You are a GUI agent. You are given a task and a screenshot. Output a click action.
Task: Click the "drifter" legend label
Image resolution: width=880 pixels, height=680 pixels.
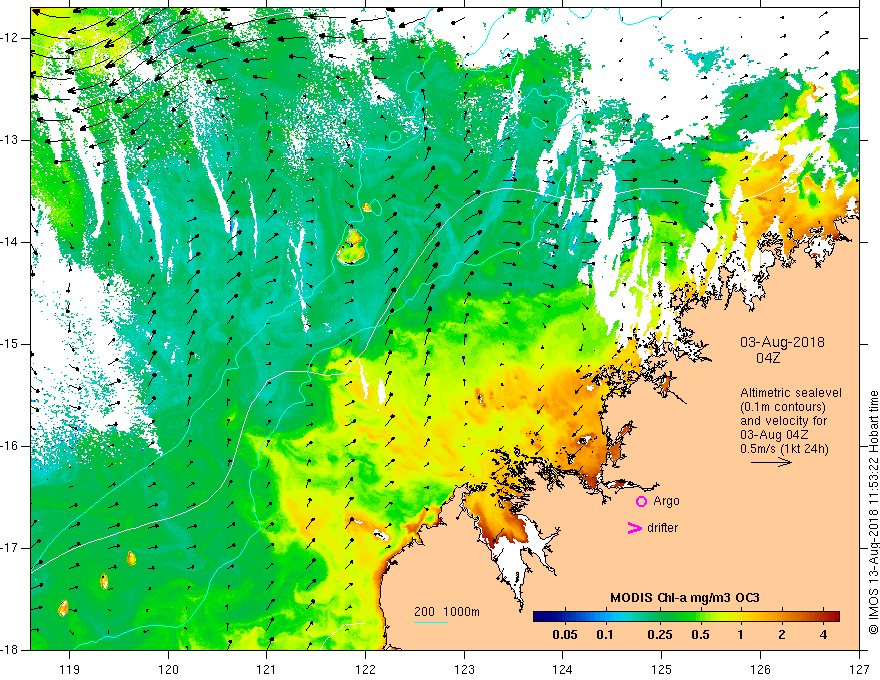pos(662,528)
